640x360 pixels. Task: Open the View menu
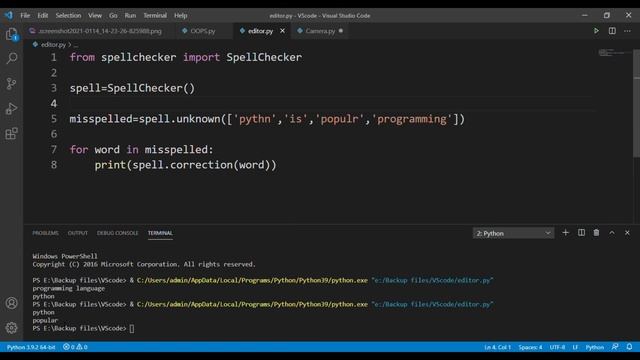point(95,16)
